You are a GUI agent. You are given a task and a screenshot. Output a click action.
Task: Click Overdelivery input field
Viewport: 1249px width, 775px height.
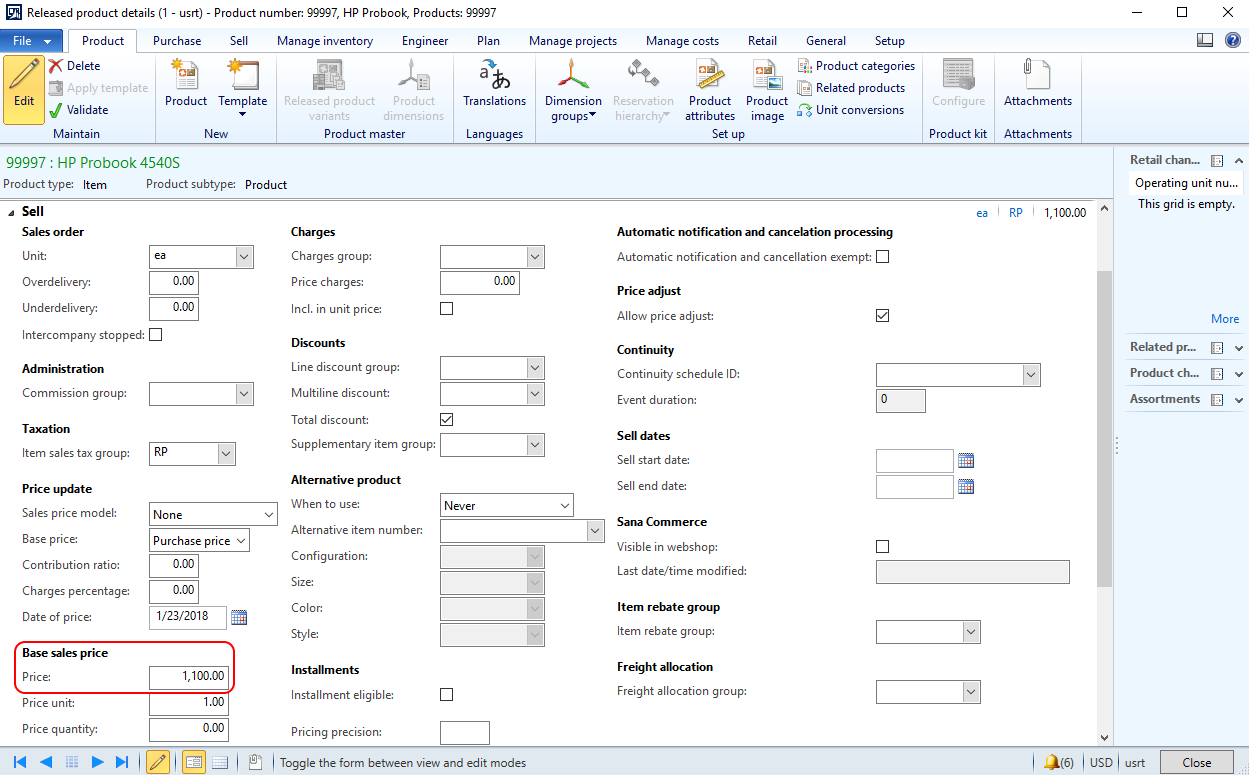[x=173, y=283]
